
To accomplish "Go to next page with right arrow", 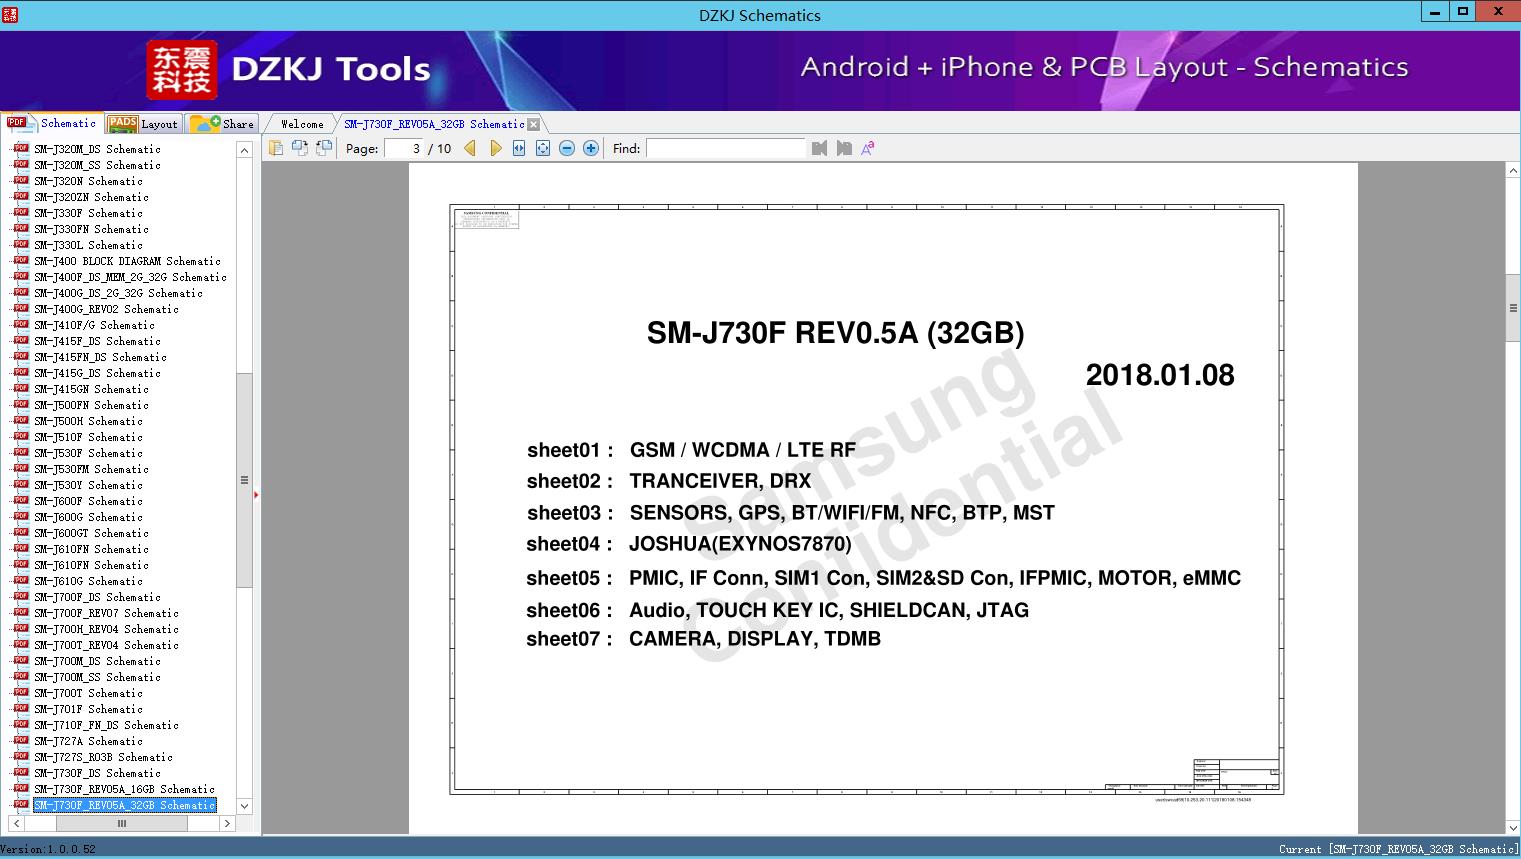I will 495,148.
